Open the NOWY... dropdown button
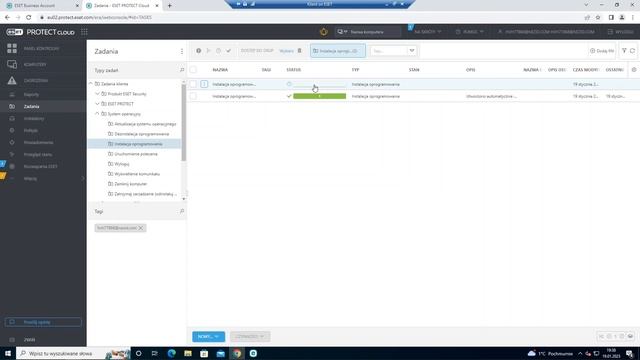The image size is (640, 360). click(x=209, y=337)
